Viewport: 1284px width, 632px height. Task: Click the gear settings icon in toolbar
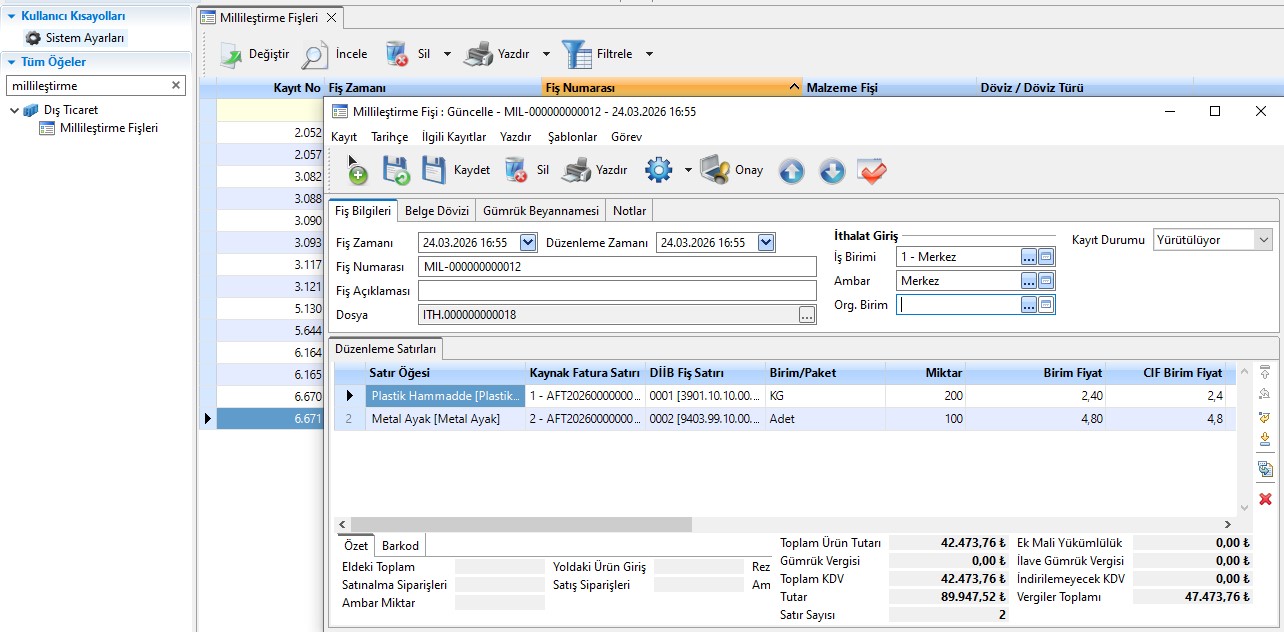pos(658,170)
